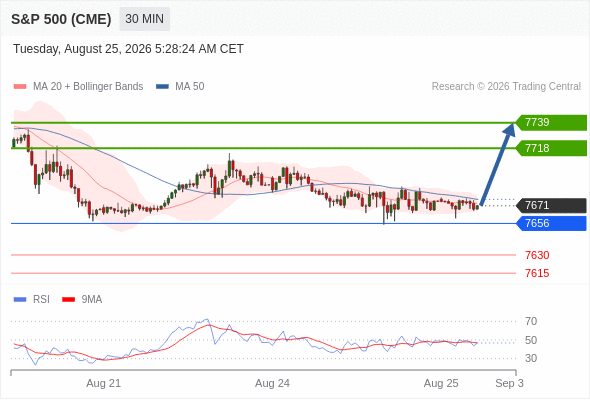The height and width of the screenshot is (400, 590).
Task: Click the red 9MA legend swatch
Action: [68, 300]
